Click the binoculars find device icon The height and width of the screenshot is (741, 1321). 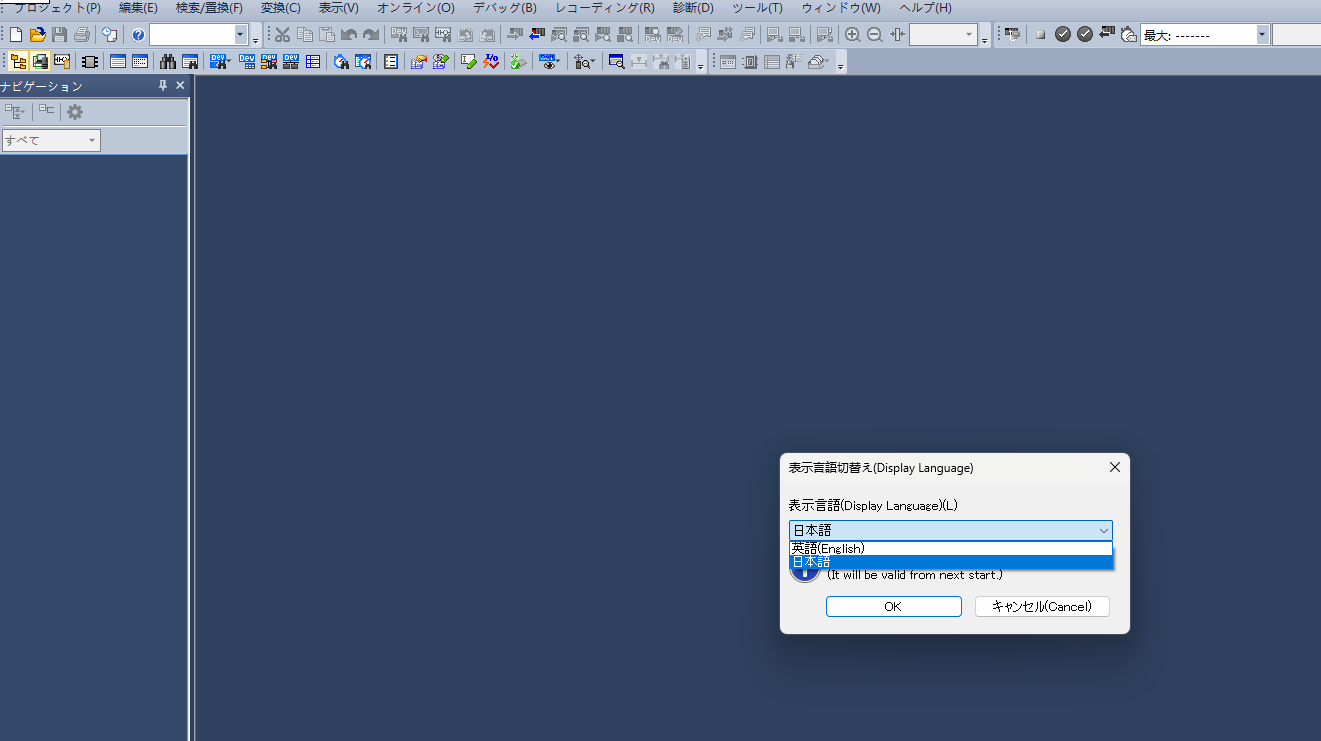coord(168,62)
